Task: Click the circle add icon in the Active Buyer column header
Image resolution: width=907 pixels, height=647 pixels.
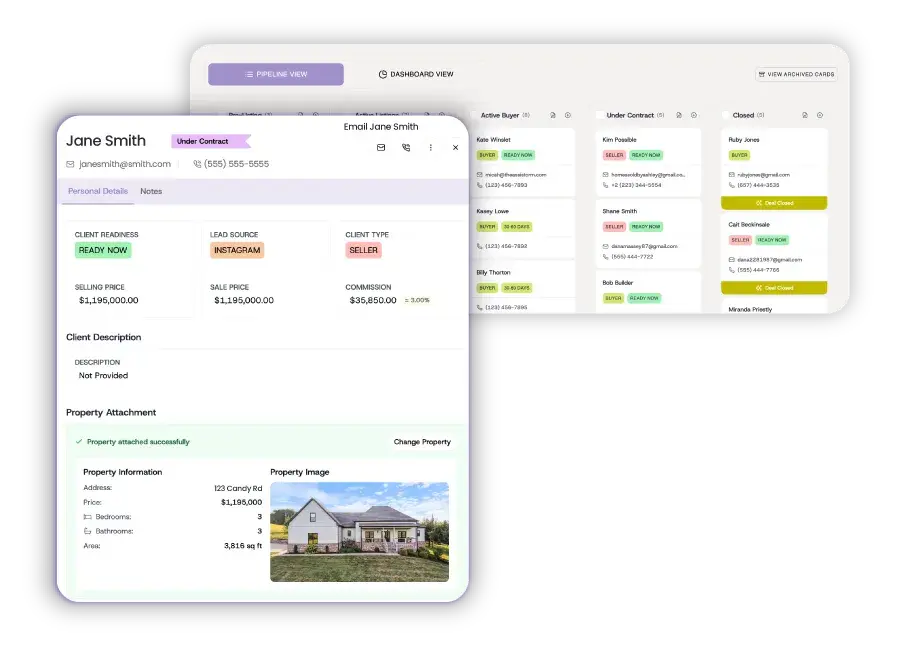Action: (x=568, y=115)
